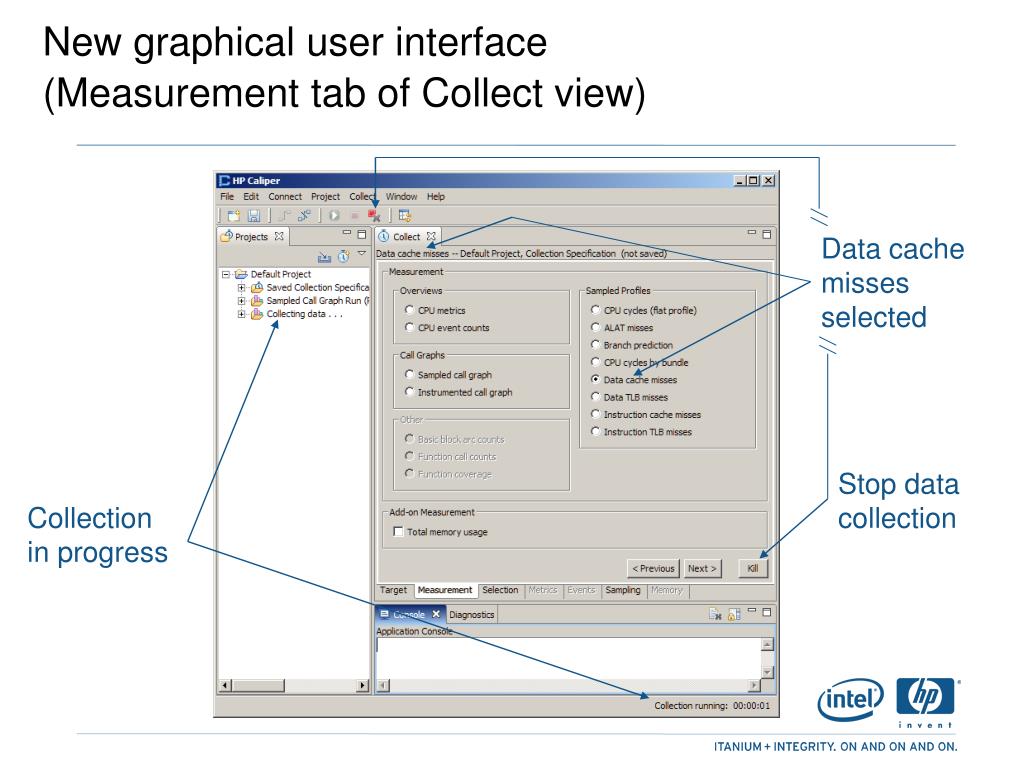The width and height of the screenshot is (1024, 768).
Task: Click the Save floppy disk toolbar icon
Action: tap(254, 216)
